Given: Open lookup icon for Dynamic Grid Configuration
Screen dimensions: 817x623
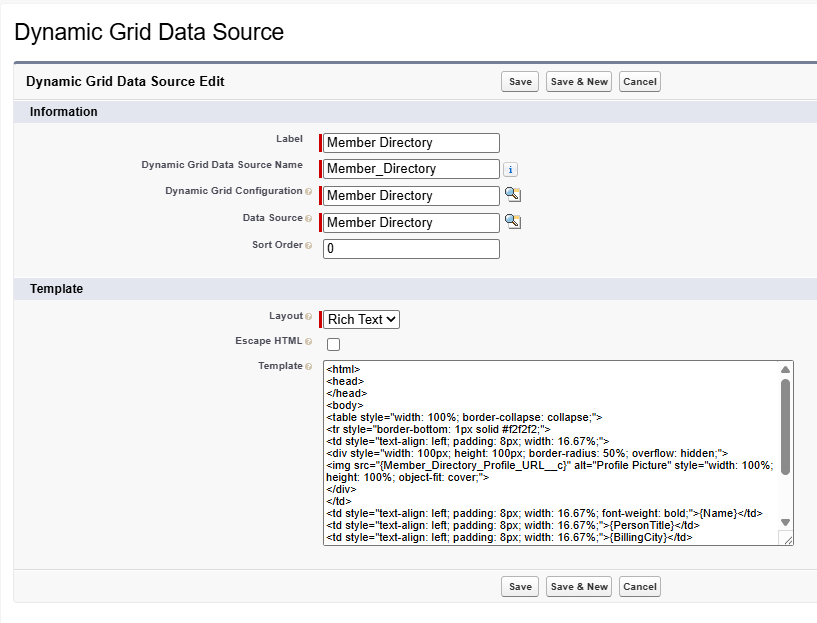Looking at the screenshot, I should (x=512, y=195).
